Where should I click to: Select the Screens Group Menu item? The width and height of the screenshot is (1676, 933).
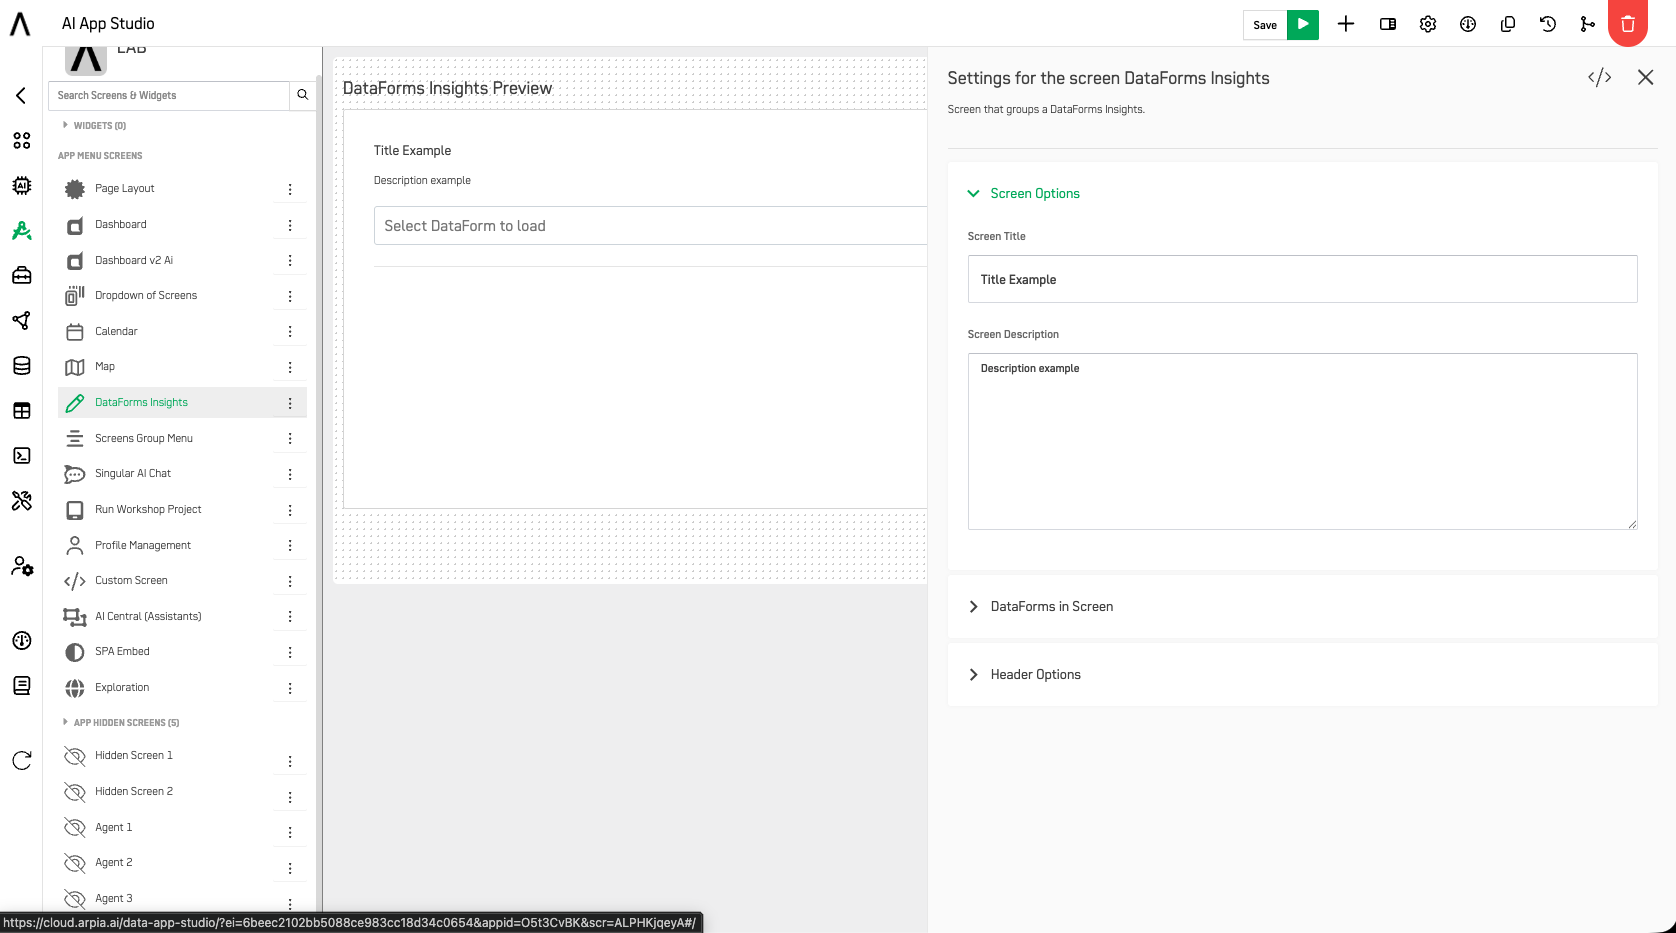click(x=143, y=438)
